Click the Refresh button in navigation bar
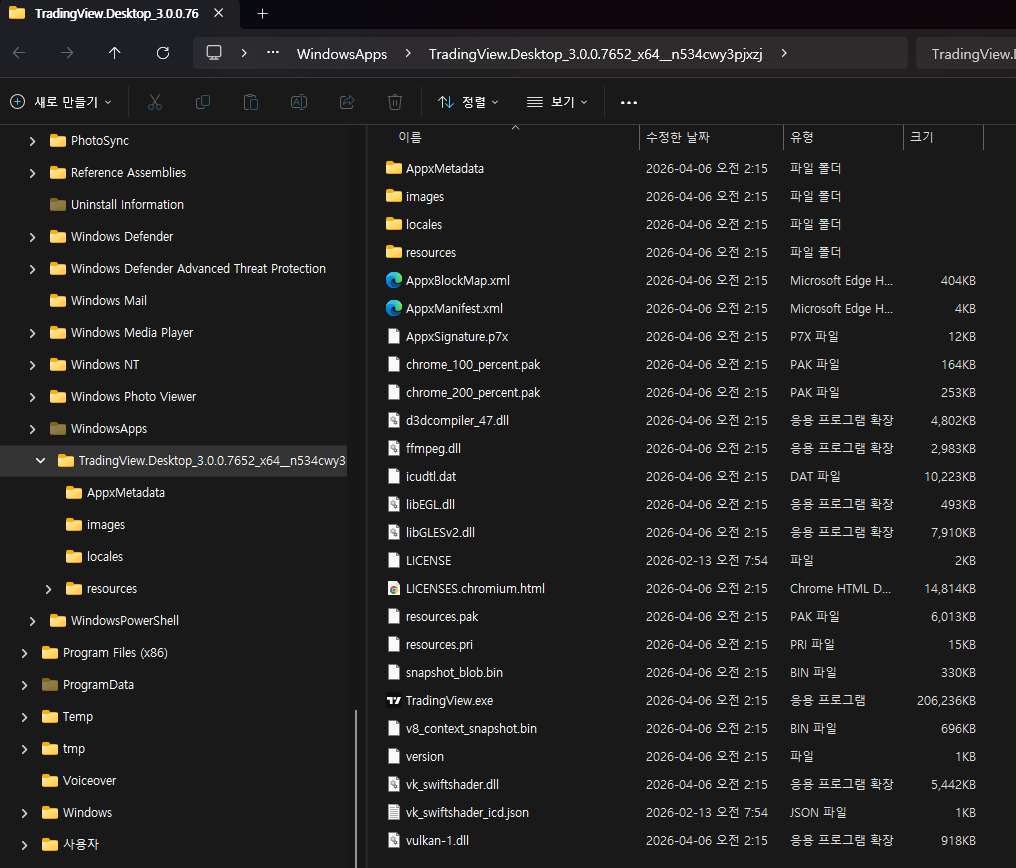1016x868 pixels. pyautogui.click(x=163, y=53)
